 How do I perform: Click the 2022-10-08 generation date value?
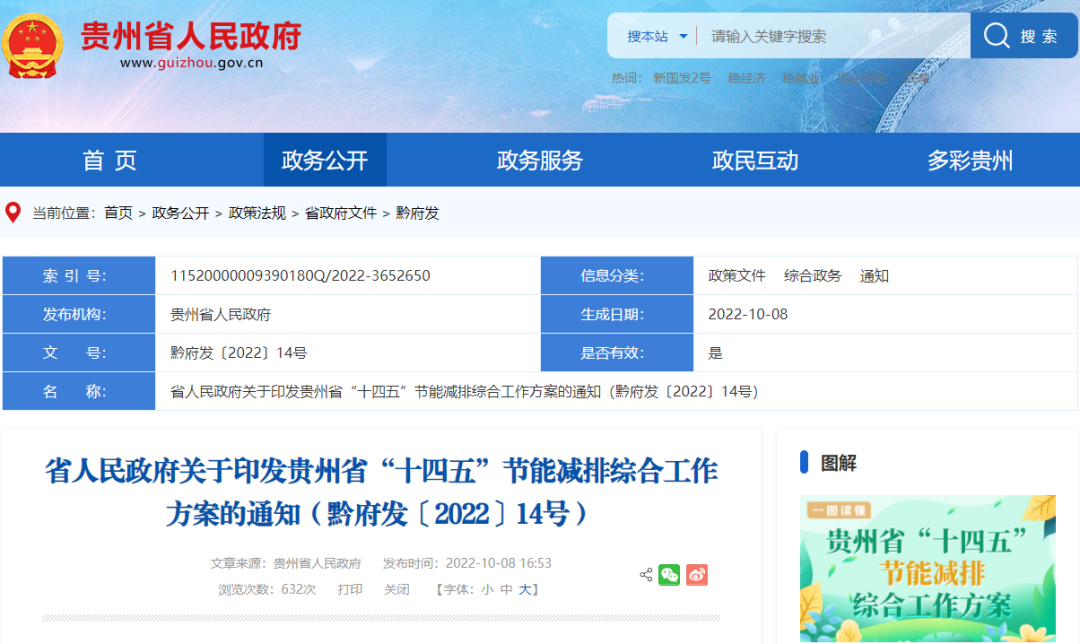tap(748, 314)
